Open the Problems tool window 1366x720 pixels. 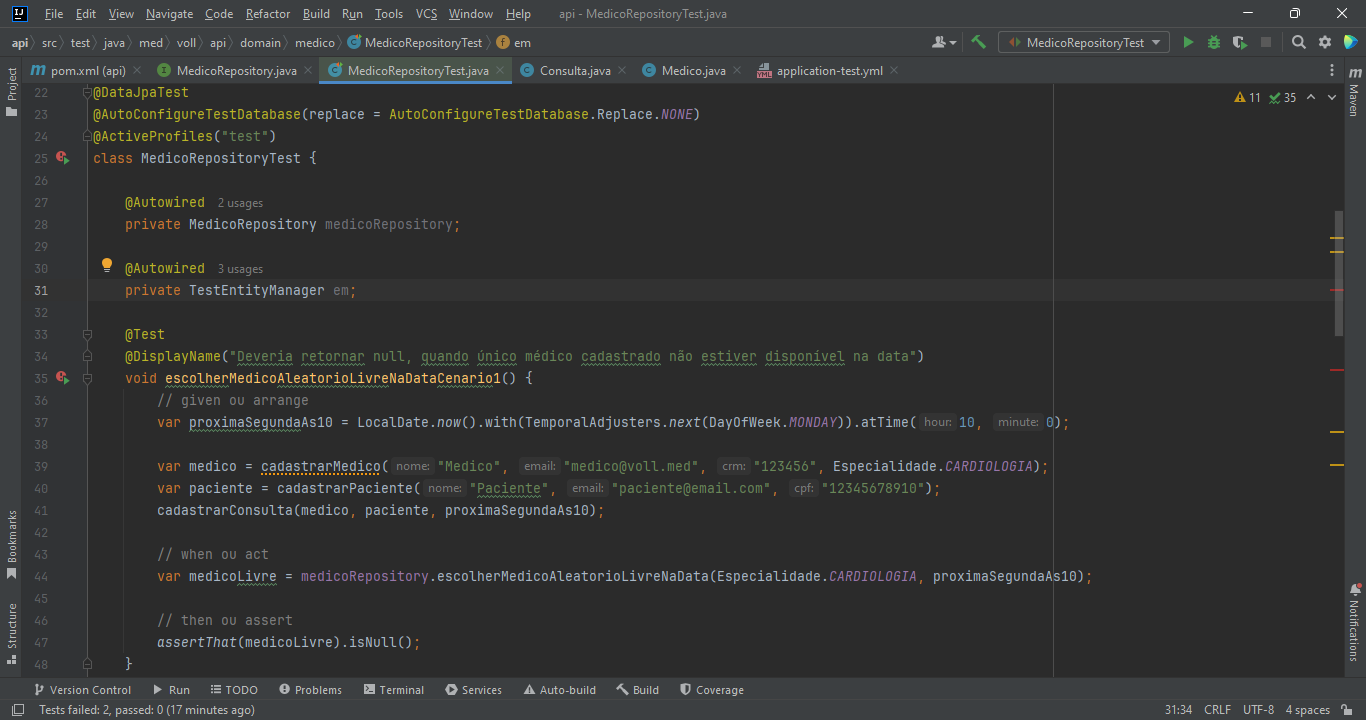click(x=310, y=690)
